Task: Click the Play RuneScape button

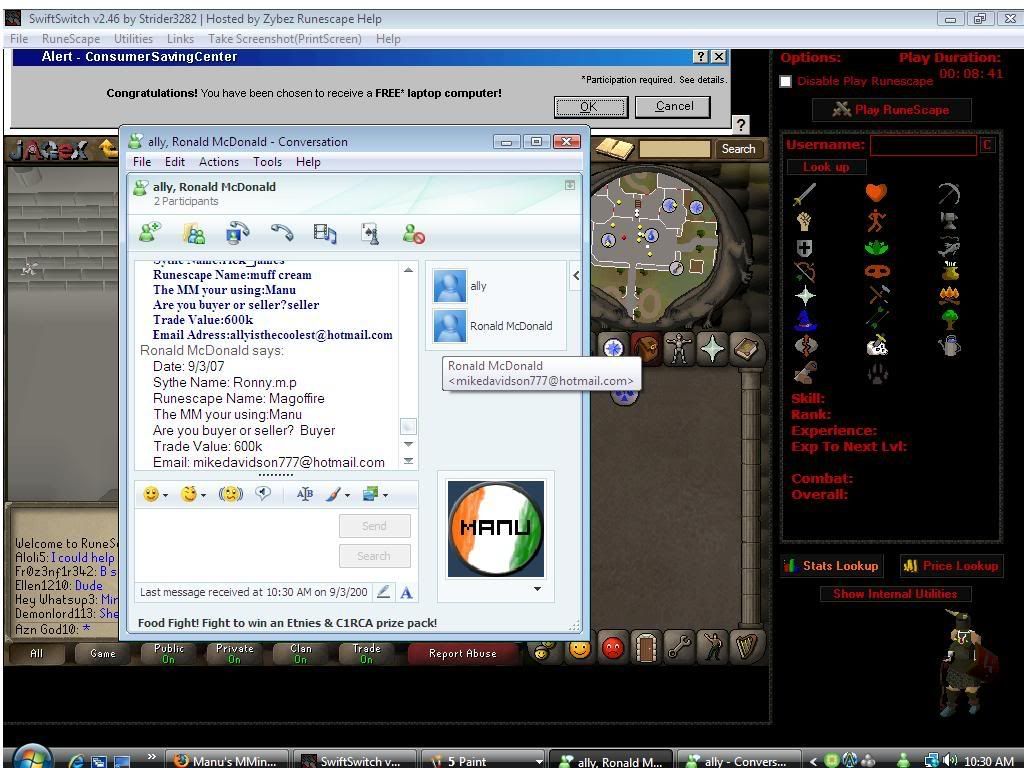Action: (891, 110)
